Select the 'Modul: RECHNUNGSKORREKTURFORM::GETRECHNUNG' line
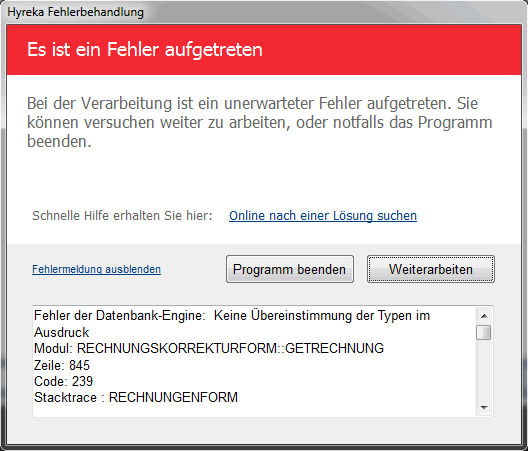This screenshot has height=451, width=528. pyautogui.click(x=209, y=348)
